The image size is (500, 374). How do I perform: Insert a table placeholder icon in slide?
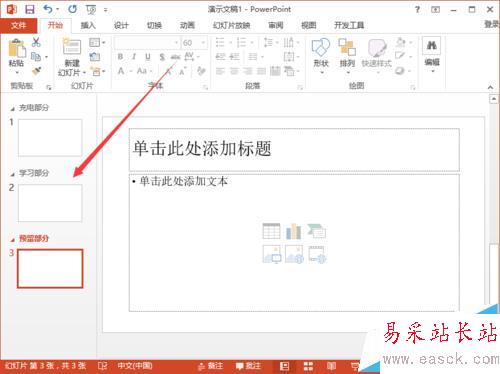click(x=271, y=231)
